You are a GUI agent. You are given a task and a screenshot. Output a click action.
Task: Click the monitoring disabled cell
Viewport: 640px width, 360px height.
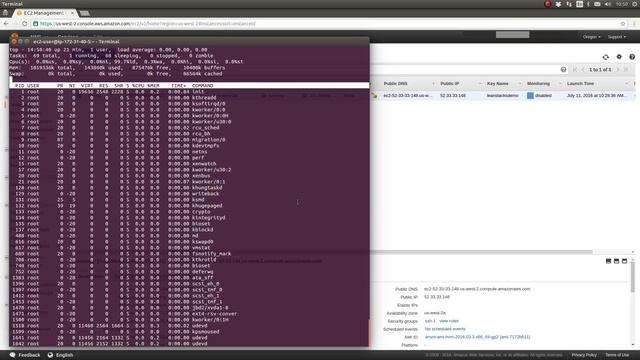point(539,96)
